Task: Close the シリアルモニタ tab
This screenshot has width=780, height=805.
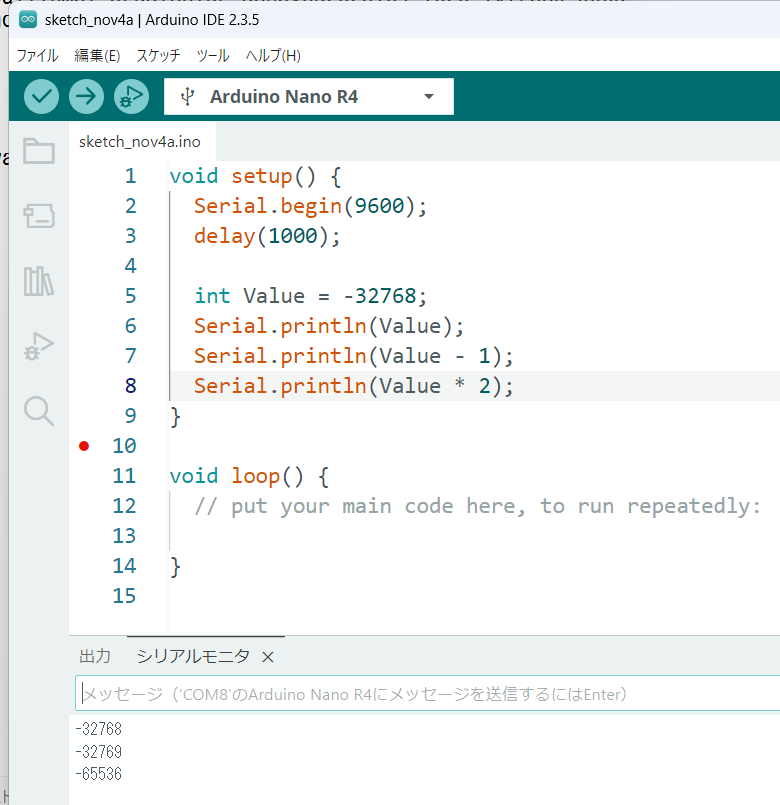Action: 267,656
